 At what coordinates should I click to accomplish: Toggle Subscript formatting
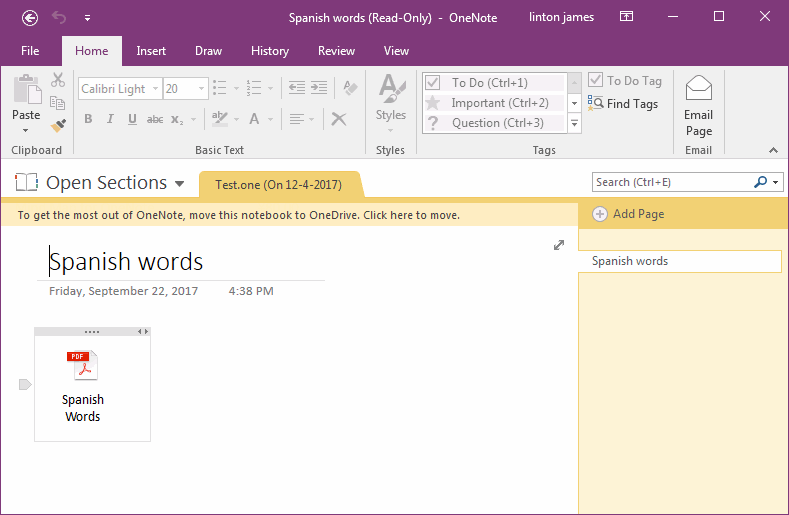coord(177,119)
